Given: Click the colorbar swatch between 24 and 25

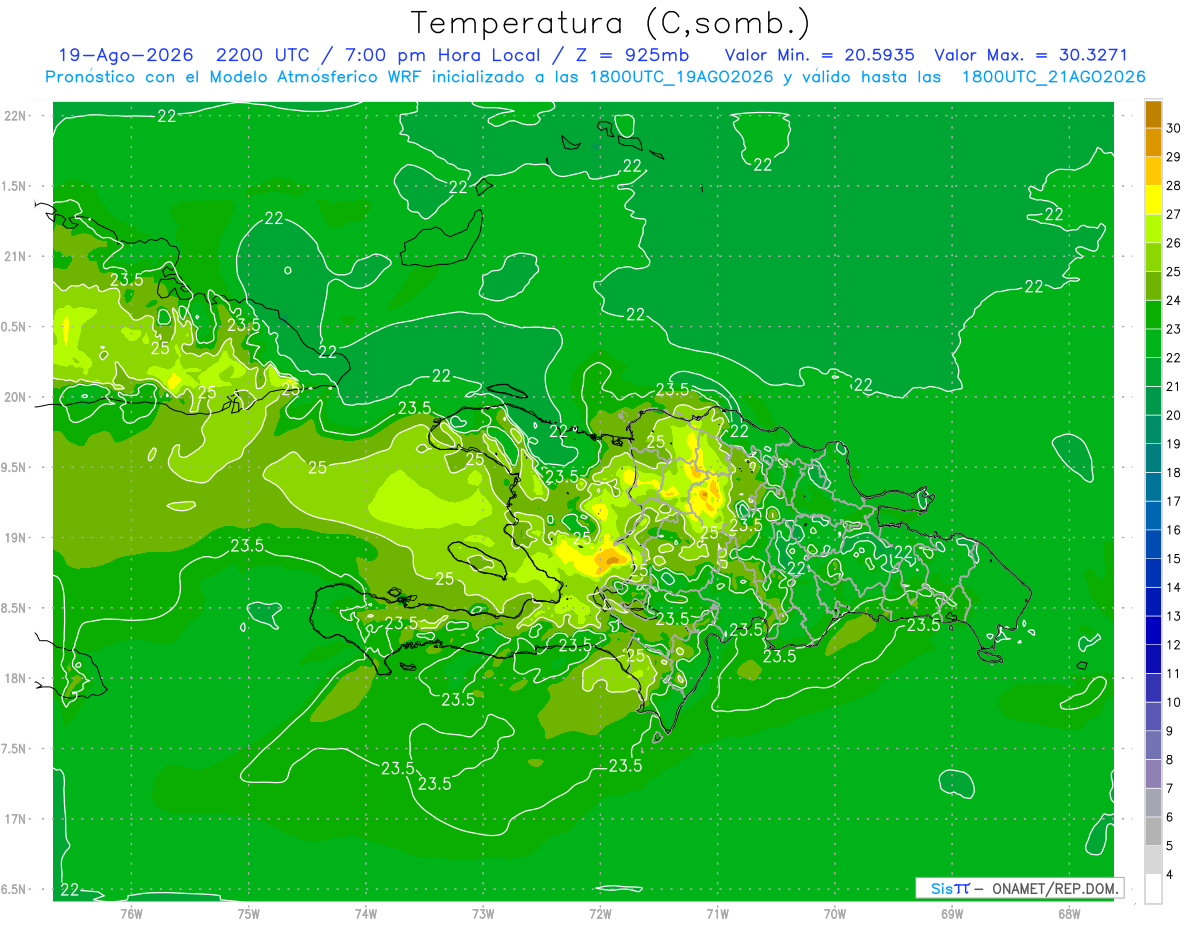Looking at the screenshot, I should click(1153, 286).
